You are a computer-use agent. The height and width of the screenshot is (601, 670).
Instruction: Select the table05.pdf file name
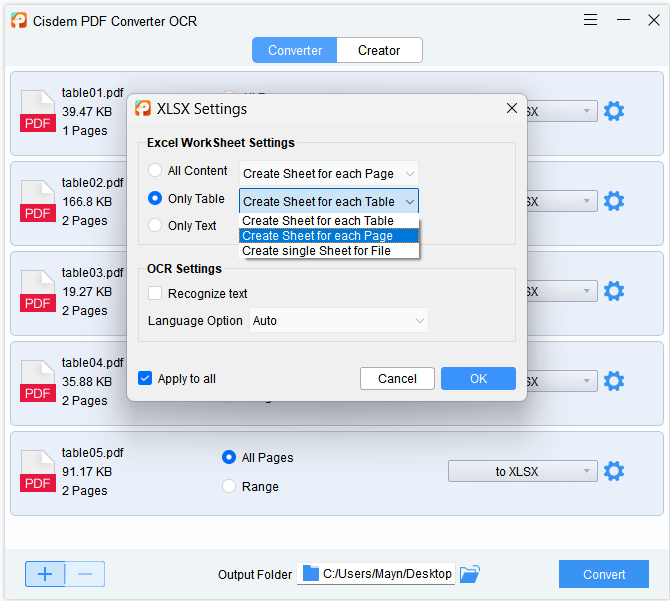click(92, 452)
